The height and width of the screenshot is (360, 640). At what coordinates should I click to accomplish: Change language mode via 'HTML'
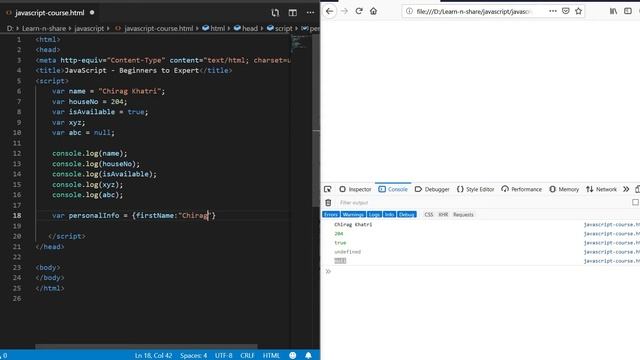point(271,356)
